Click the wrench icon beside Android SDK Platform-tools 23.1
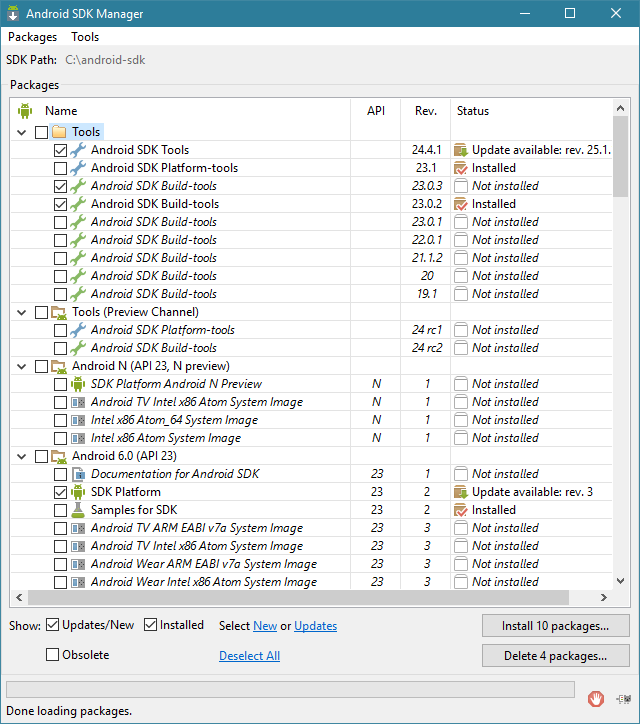The width and height of the screenshot is (640, 724). [x=78, y=168]
